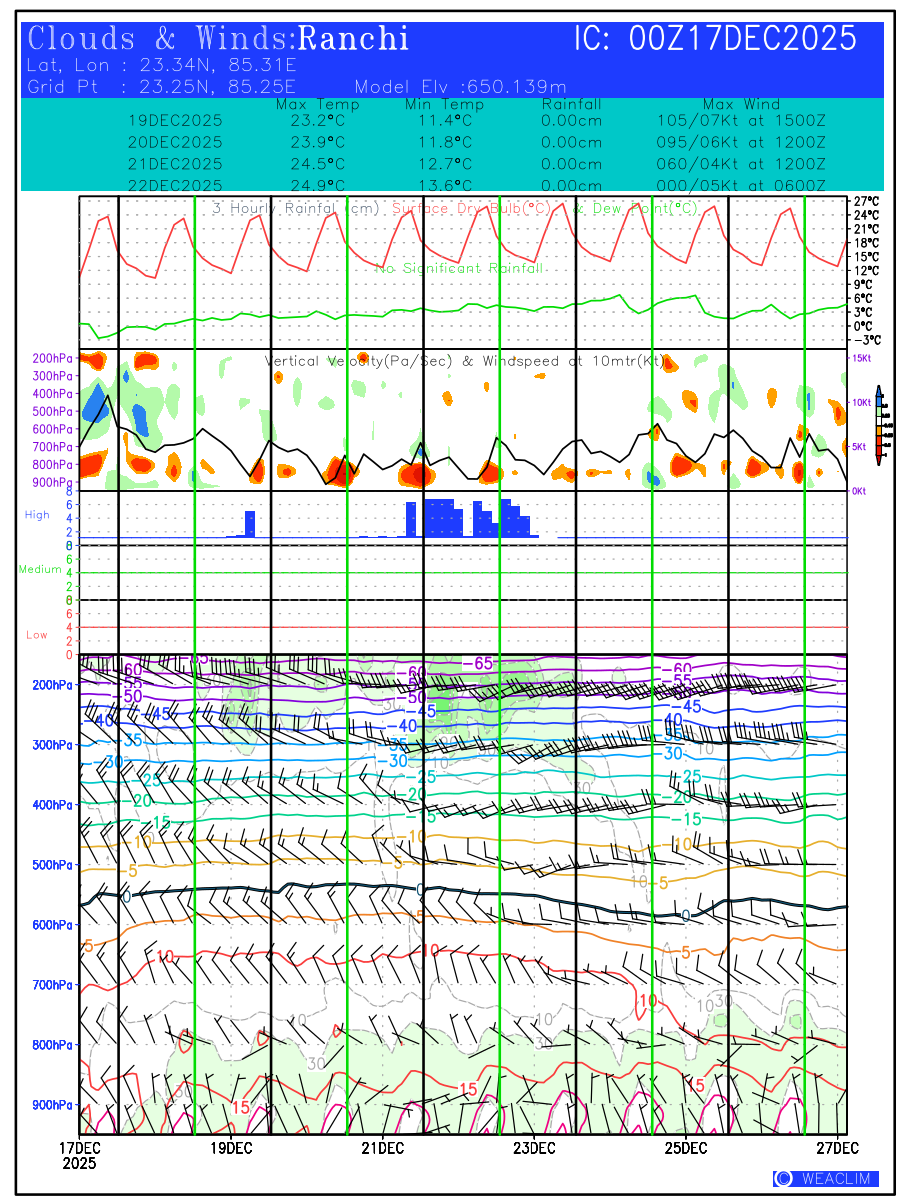900x1200 pixels.
Task: Select the 24.9°C max temperature value
Action: (x=311, y=186)
